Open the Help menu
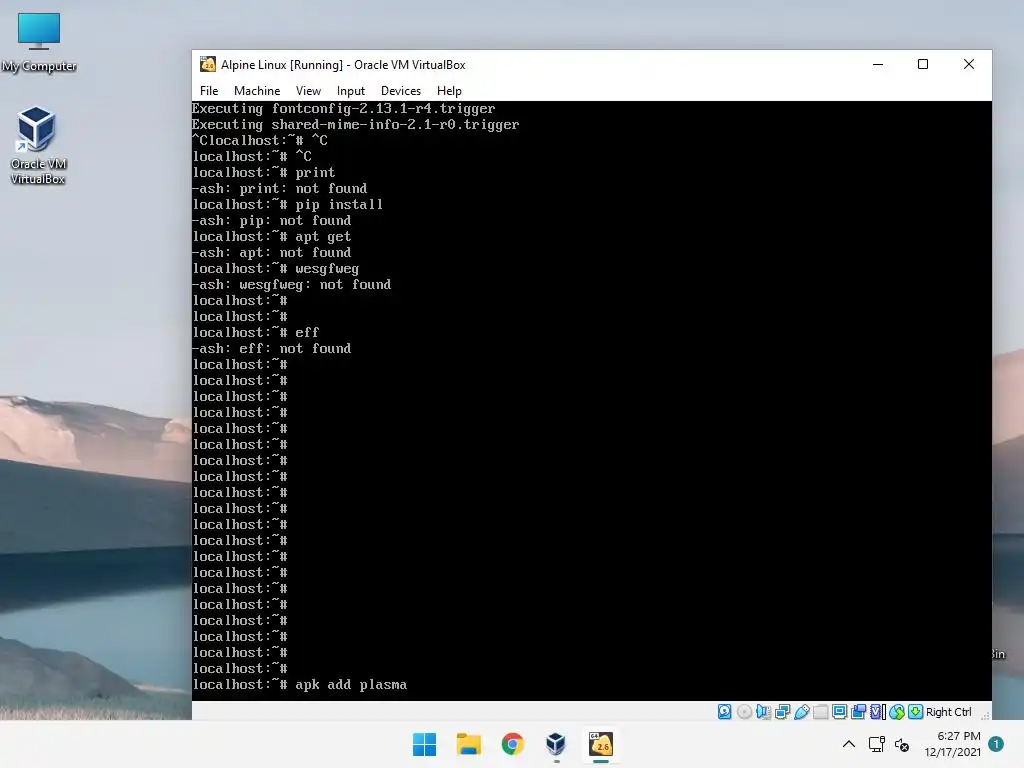This screenshot has width=1024, height=768. 449,91
